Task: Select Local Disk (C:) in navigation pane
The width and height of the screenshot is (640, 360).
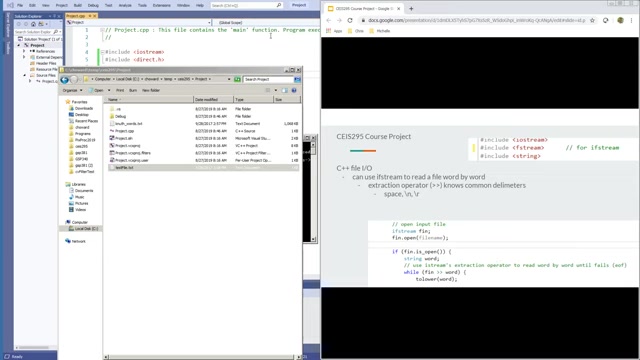Action: tap(84, 229)
